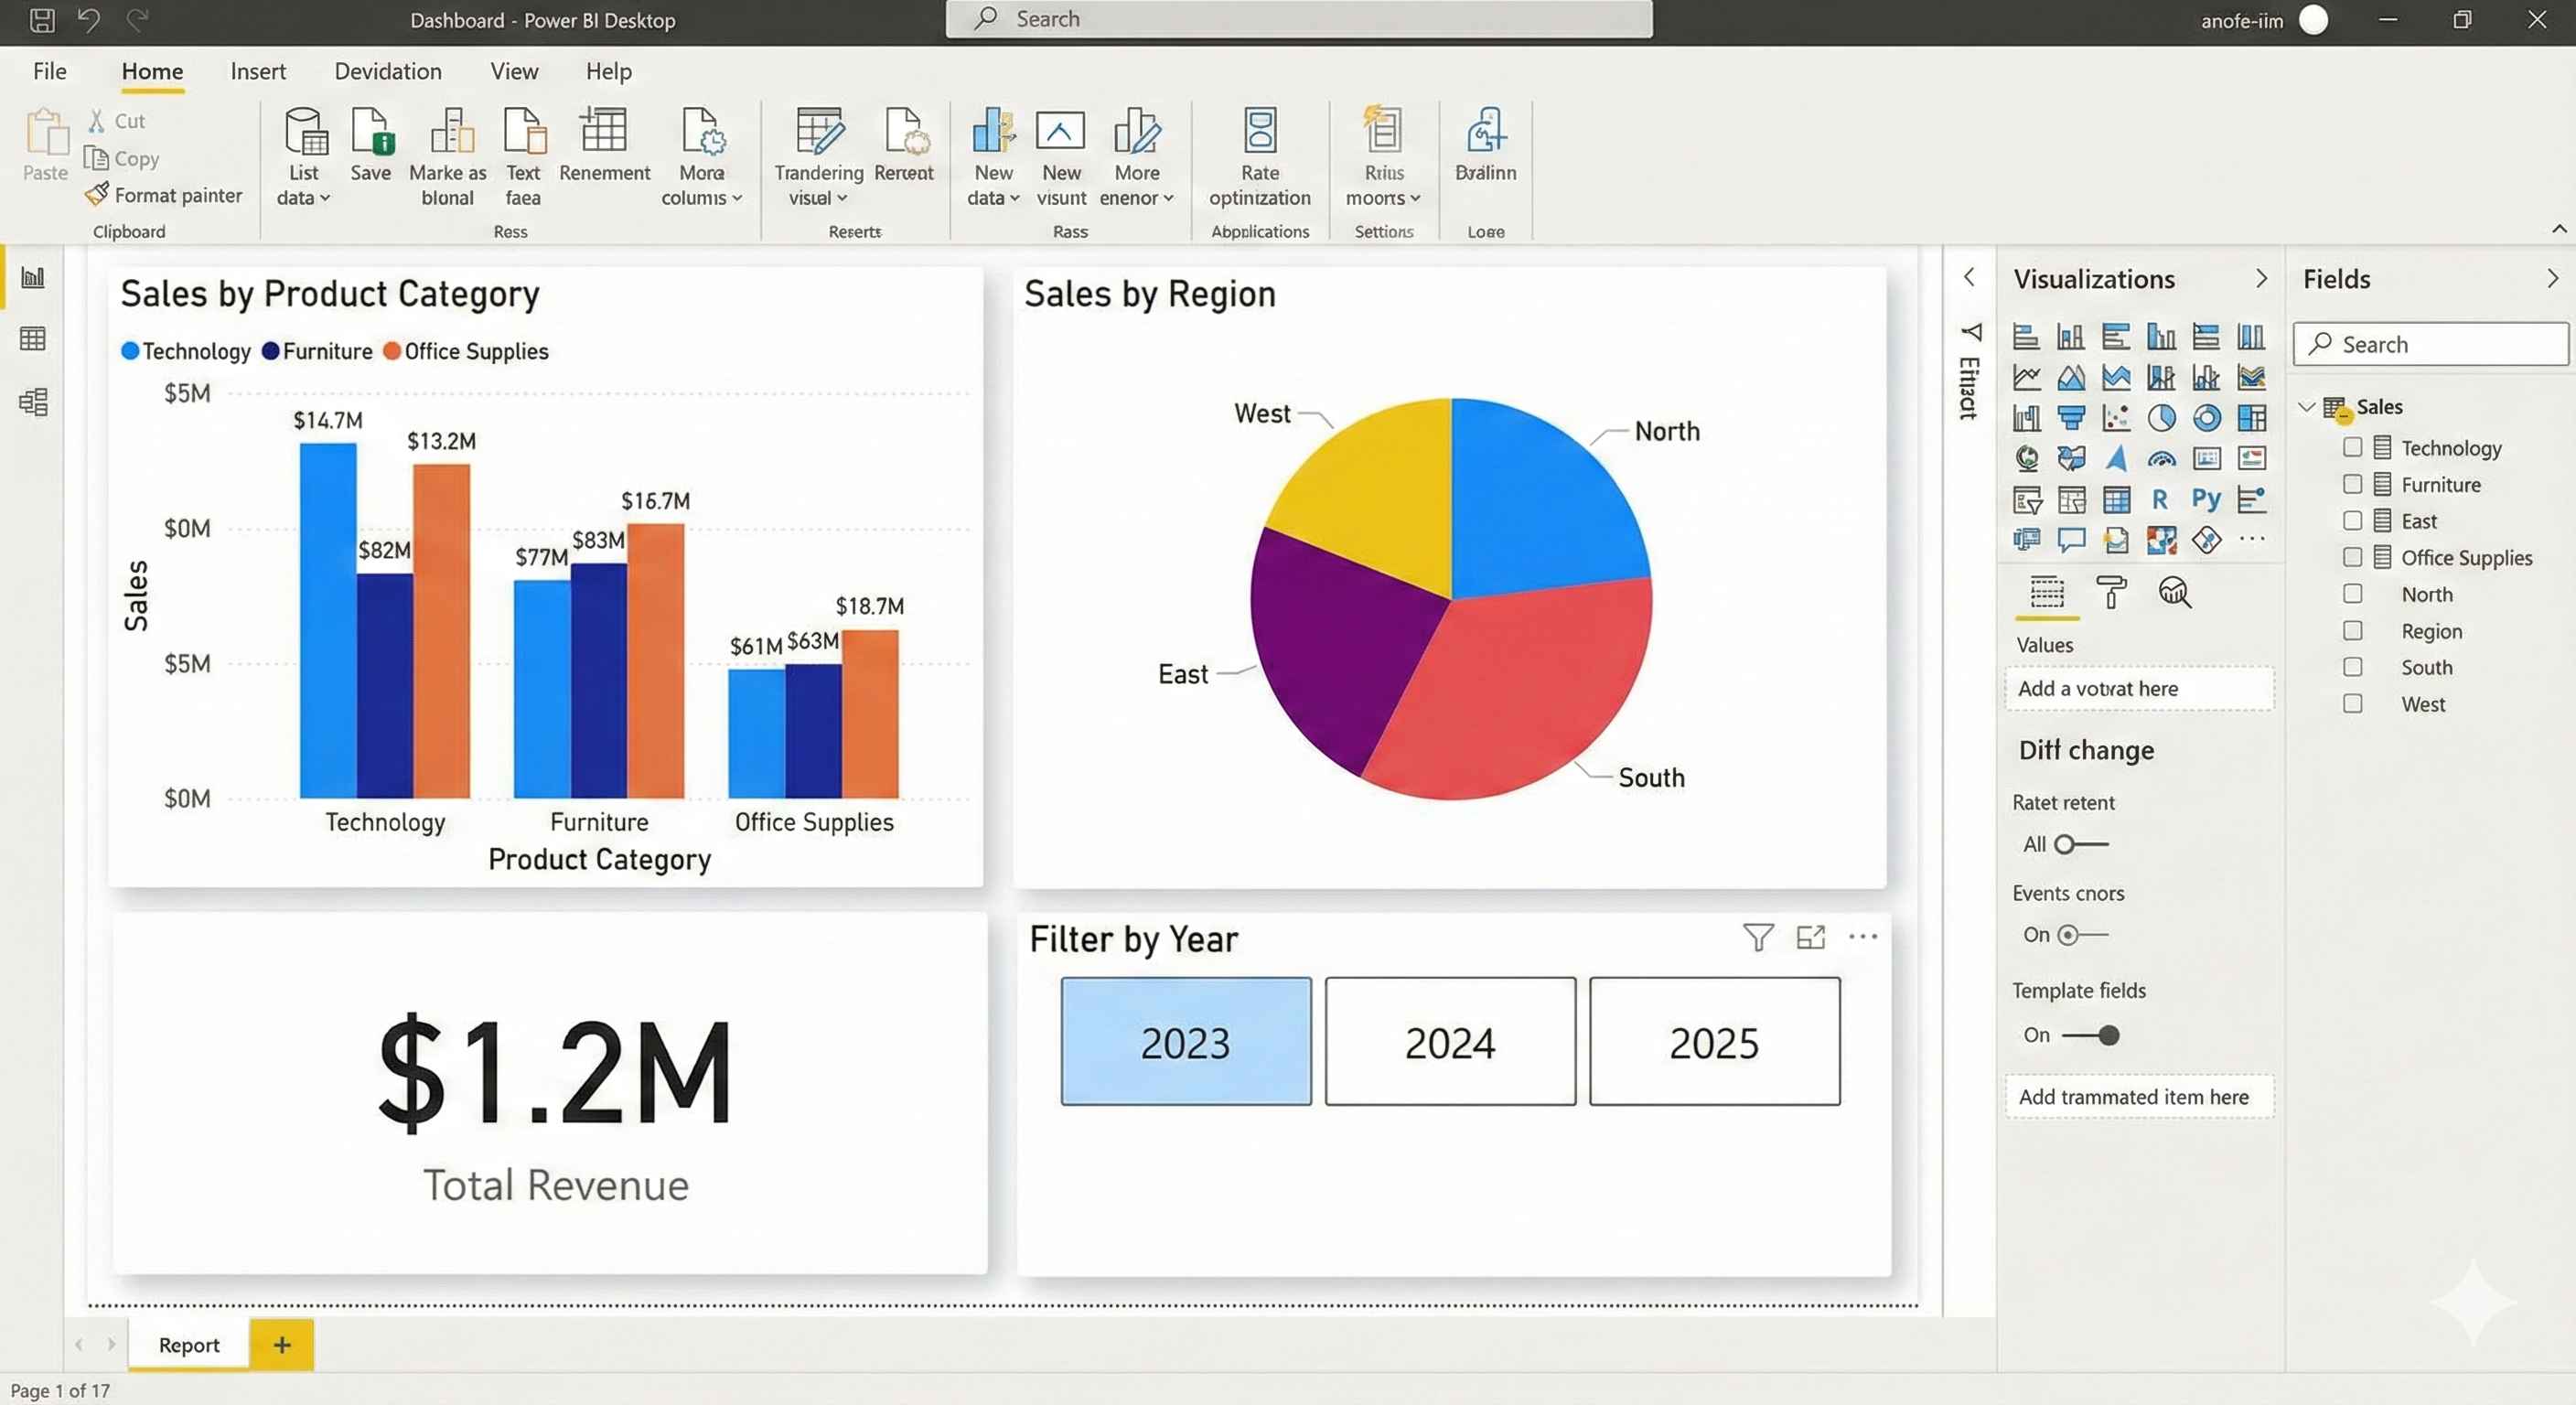Open the Model view icon in sidebar
This screenshot has width=2576, height=1405.
(33, 402)
